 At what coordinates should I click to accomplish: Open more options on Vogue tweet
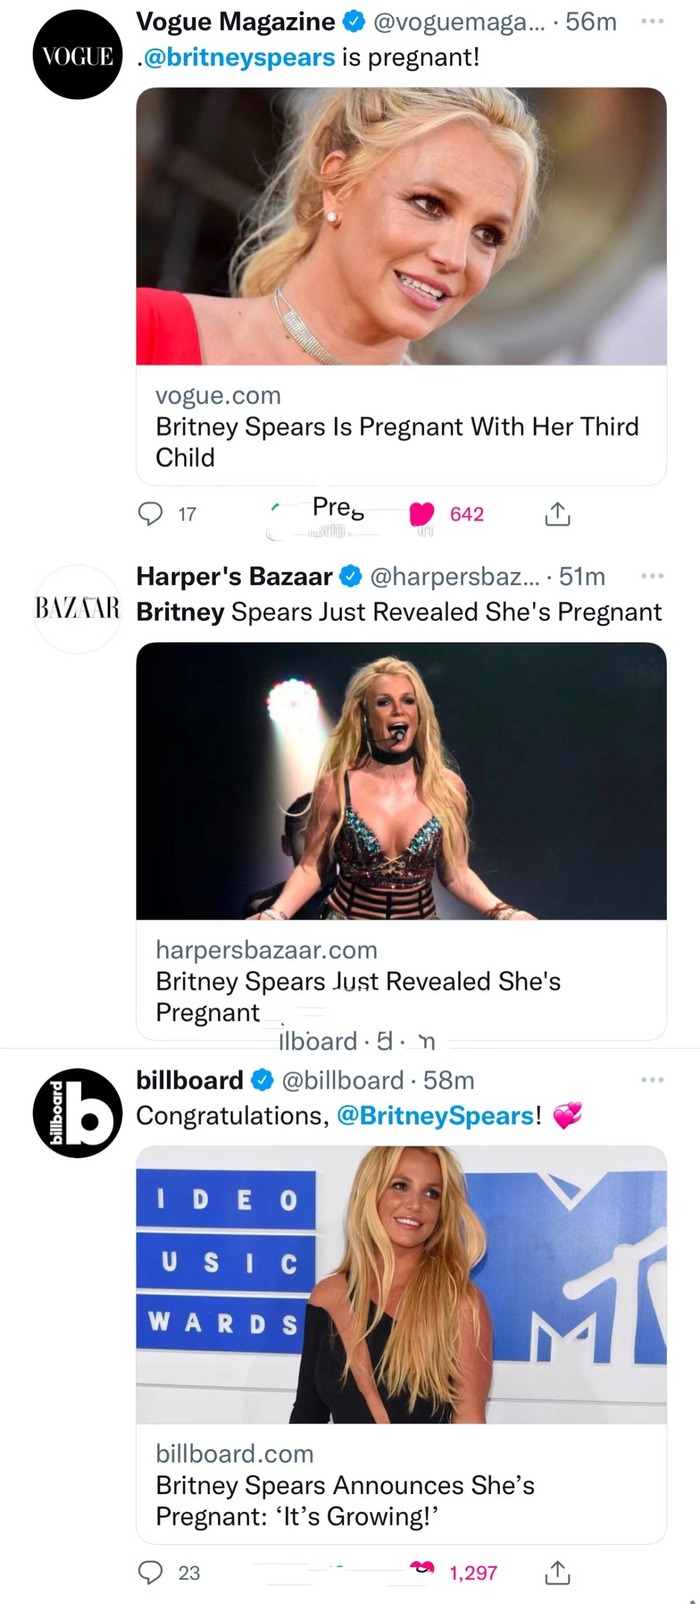coord(652,21)
